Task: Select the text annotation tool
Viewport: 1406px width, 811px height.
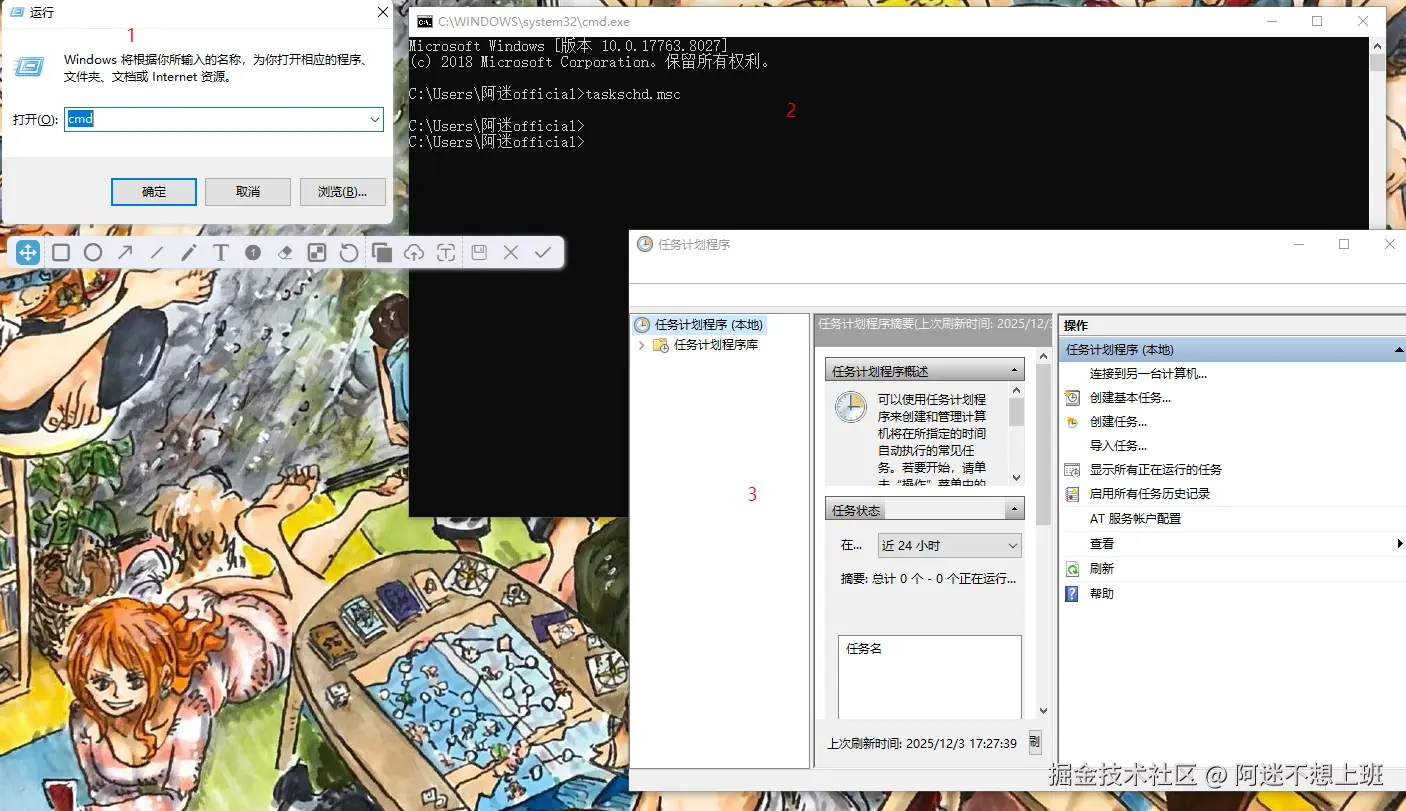Action: point(221,253)
